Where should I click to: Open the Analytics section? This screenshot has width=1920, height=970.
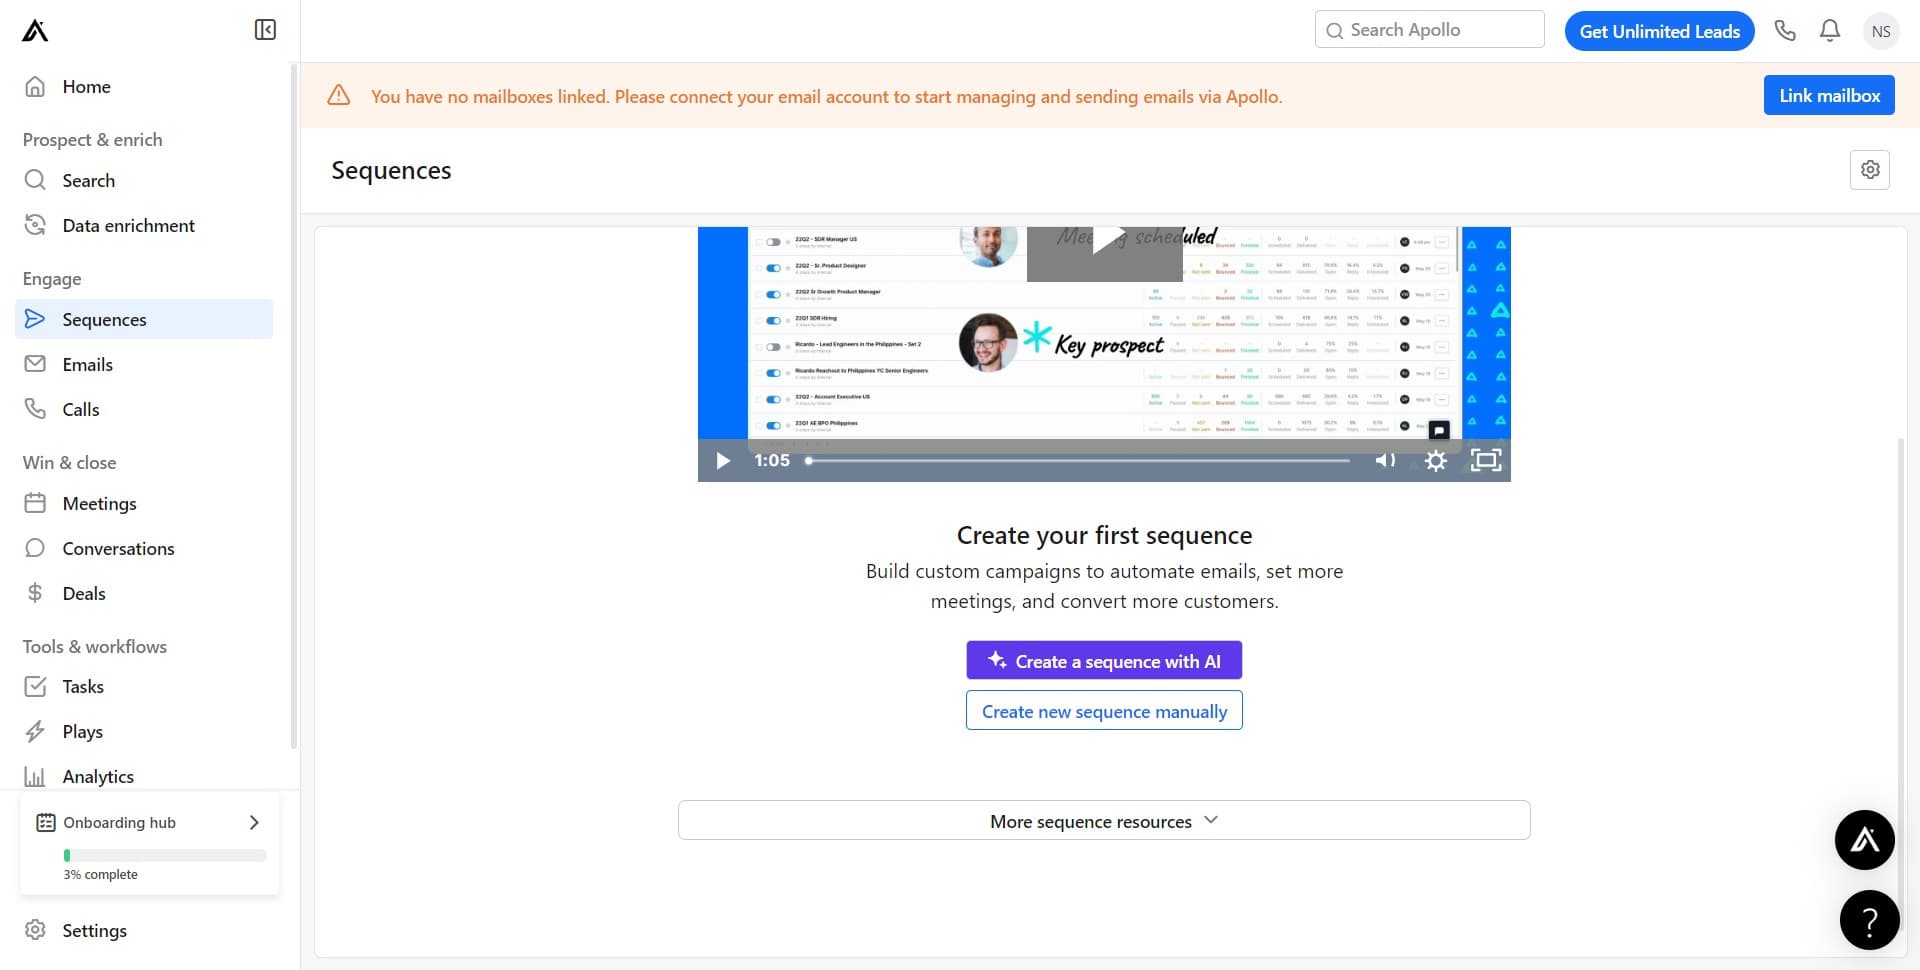coord(97,776)
